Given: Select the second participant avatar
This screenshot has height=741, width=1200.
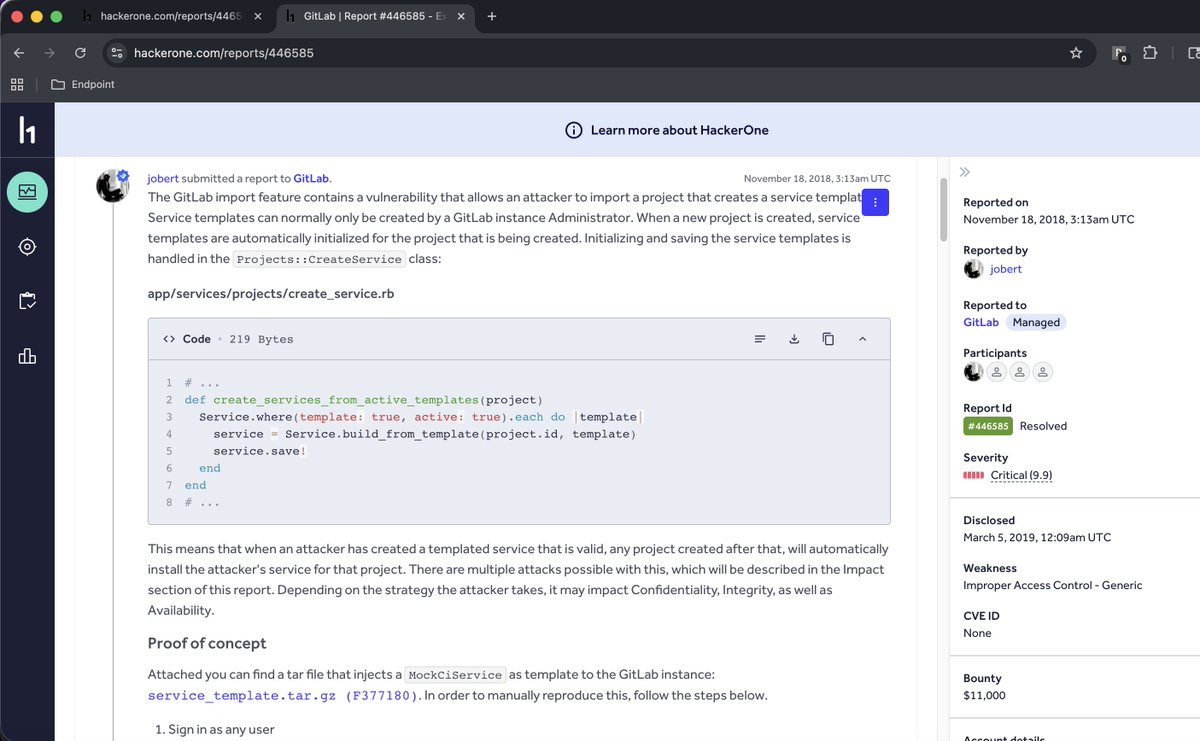Looking at the screenshot, I should (x=996, y=372).
